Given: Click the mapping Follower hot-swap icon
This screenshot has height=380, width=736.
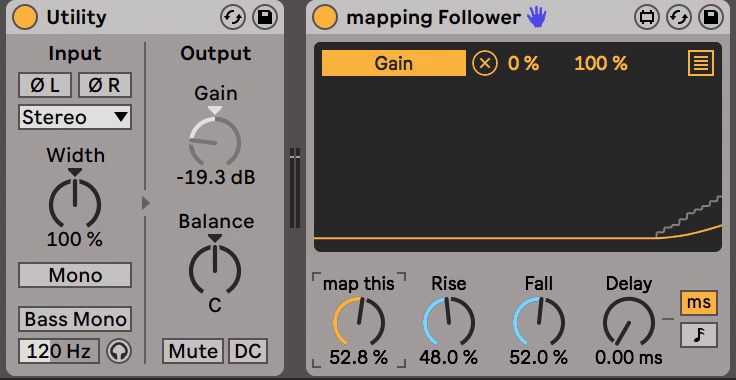Looking at the screenshot, I should point(679,18).
